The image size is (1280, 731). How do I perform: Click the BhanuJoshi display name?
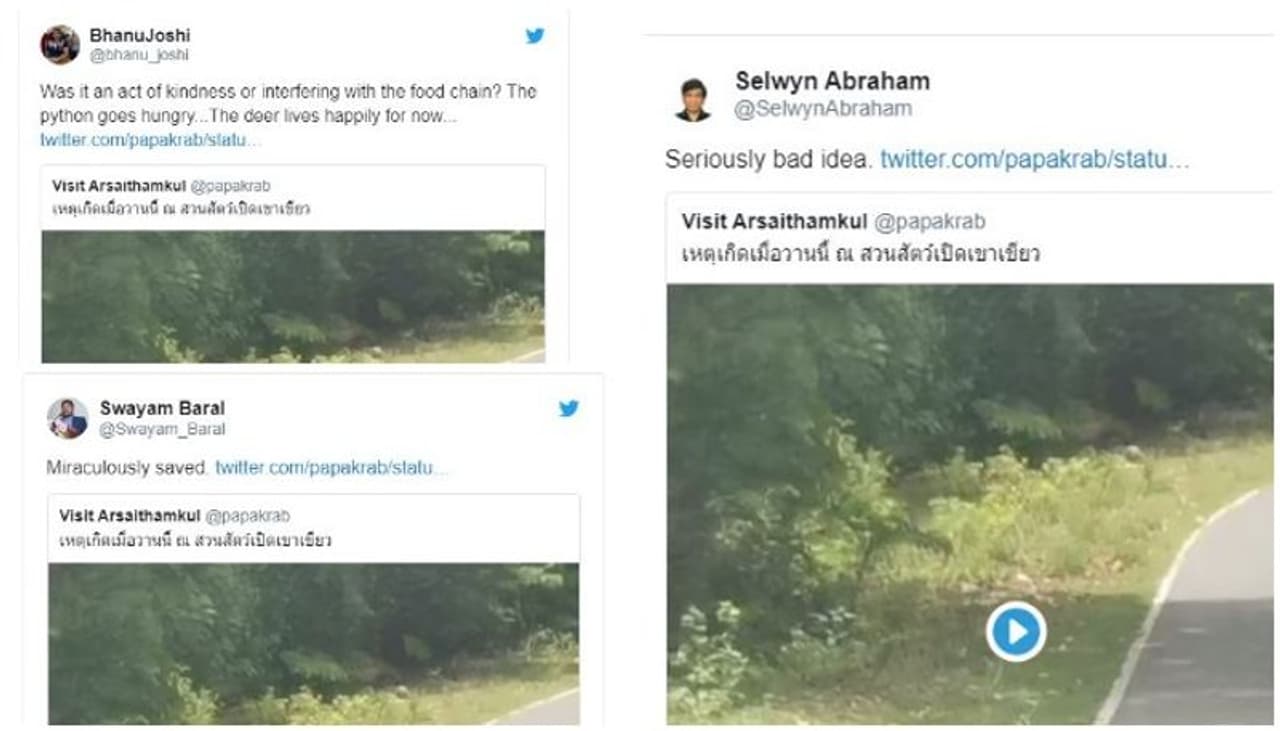(x=139, y=35)
